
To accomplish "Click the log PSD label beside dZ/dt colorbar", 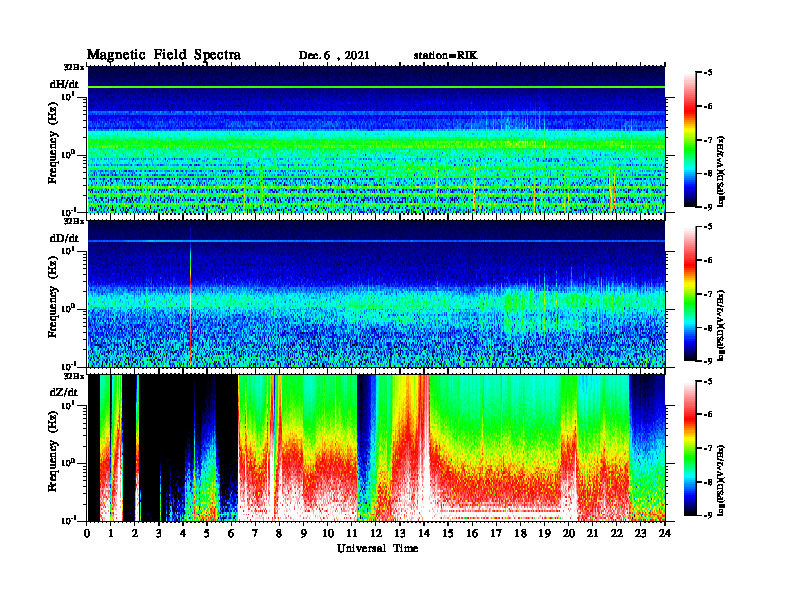I will coord(722,478).
